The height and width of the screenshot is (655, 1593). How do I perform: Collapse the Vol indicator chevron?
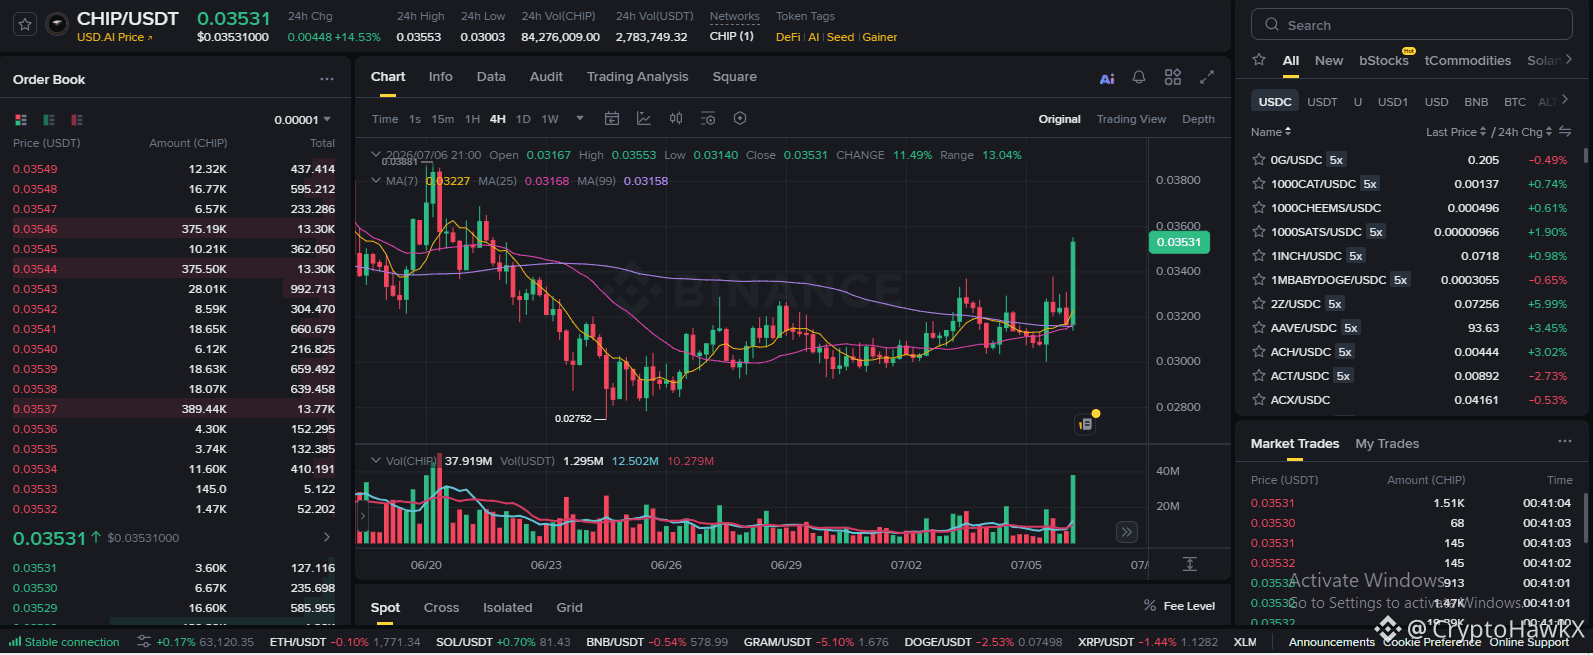[376, 461]
